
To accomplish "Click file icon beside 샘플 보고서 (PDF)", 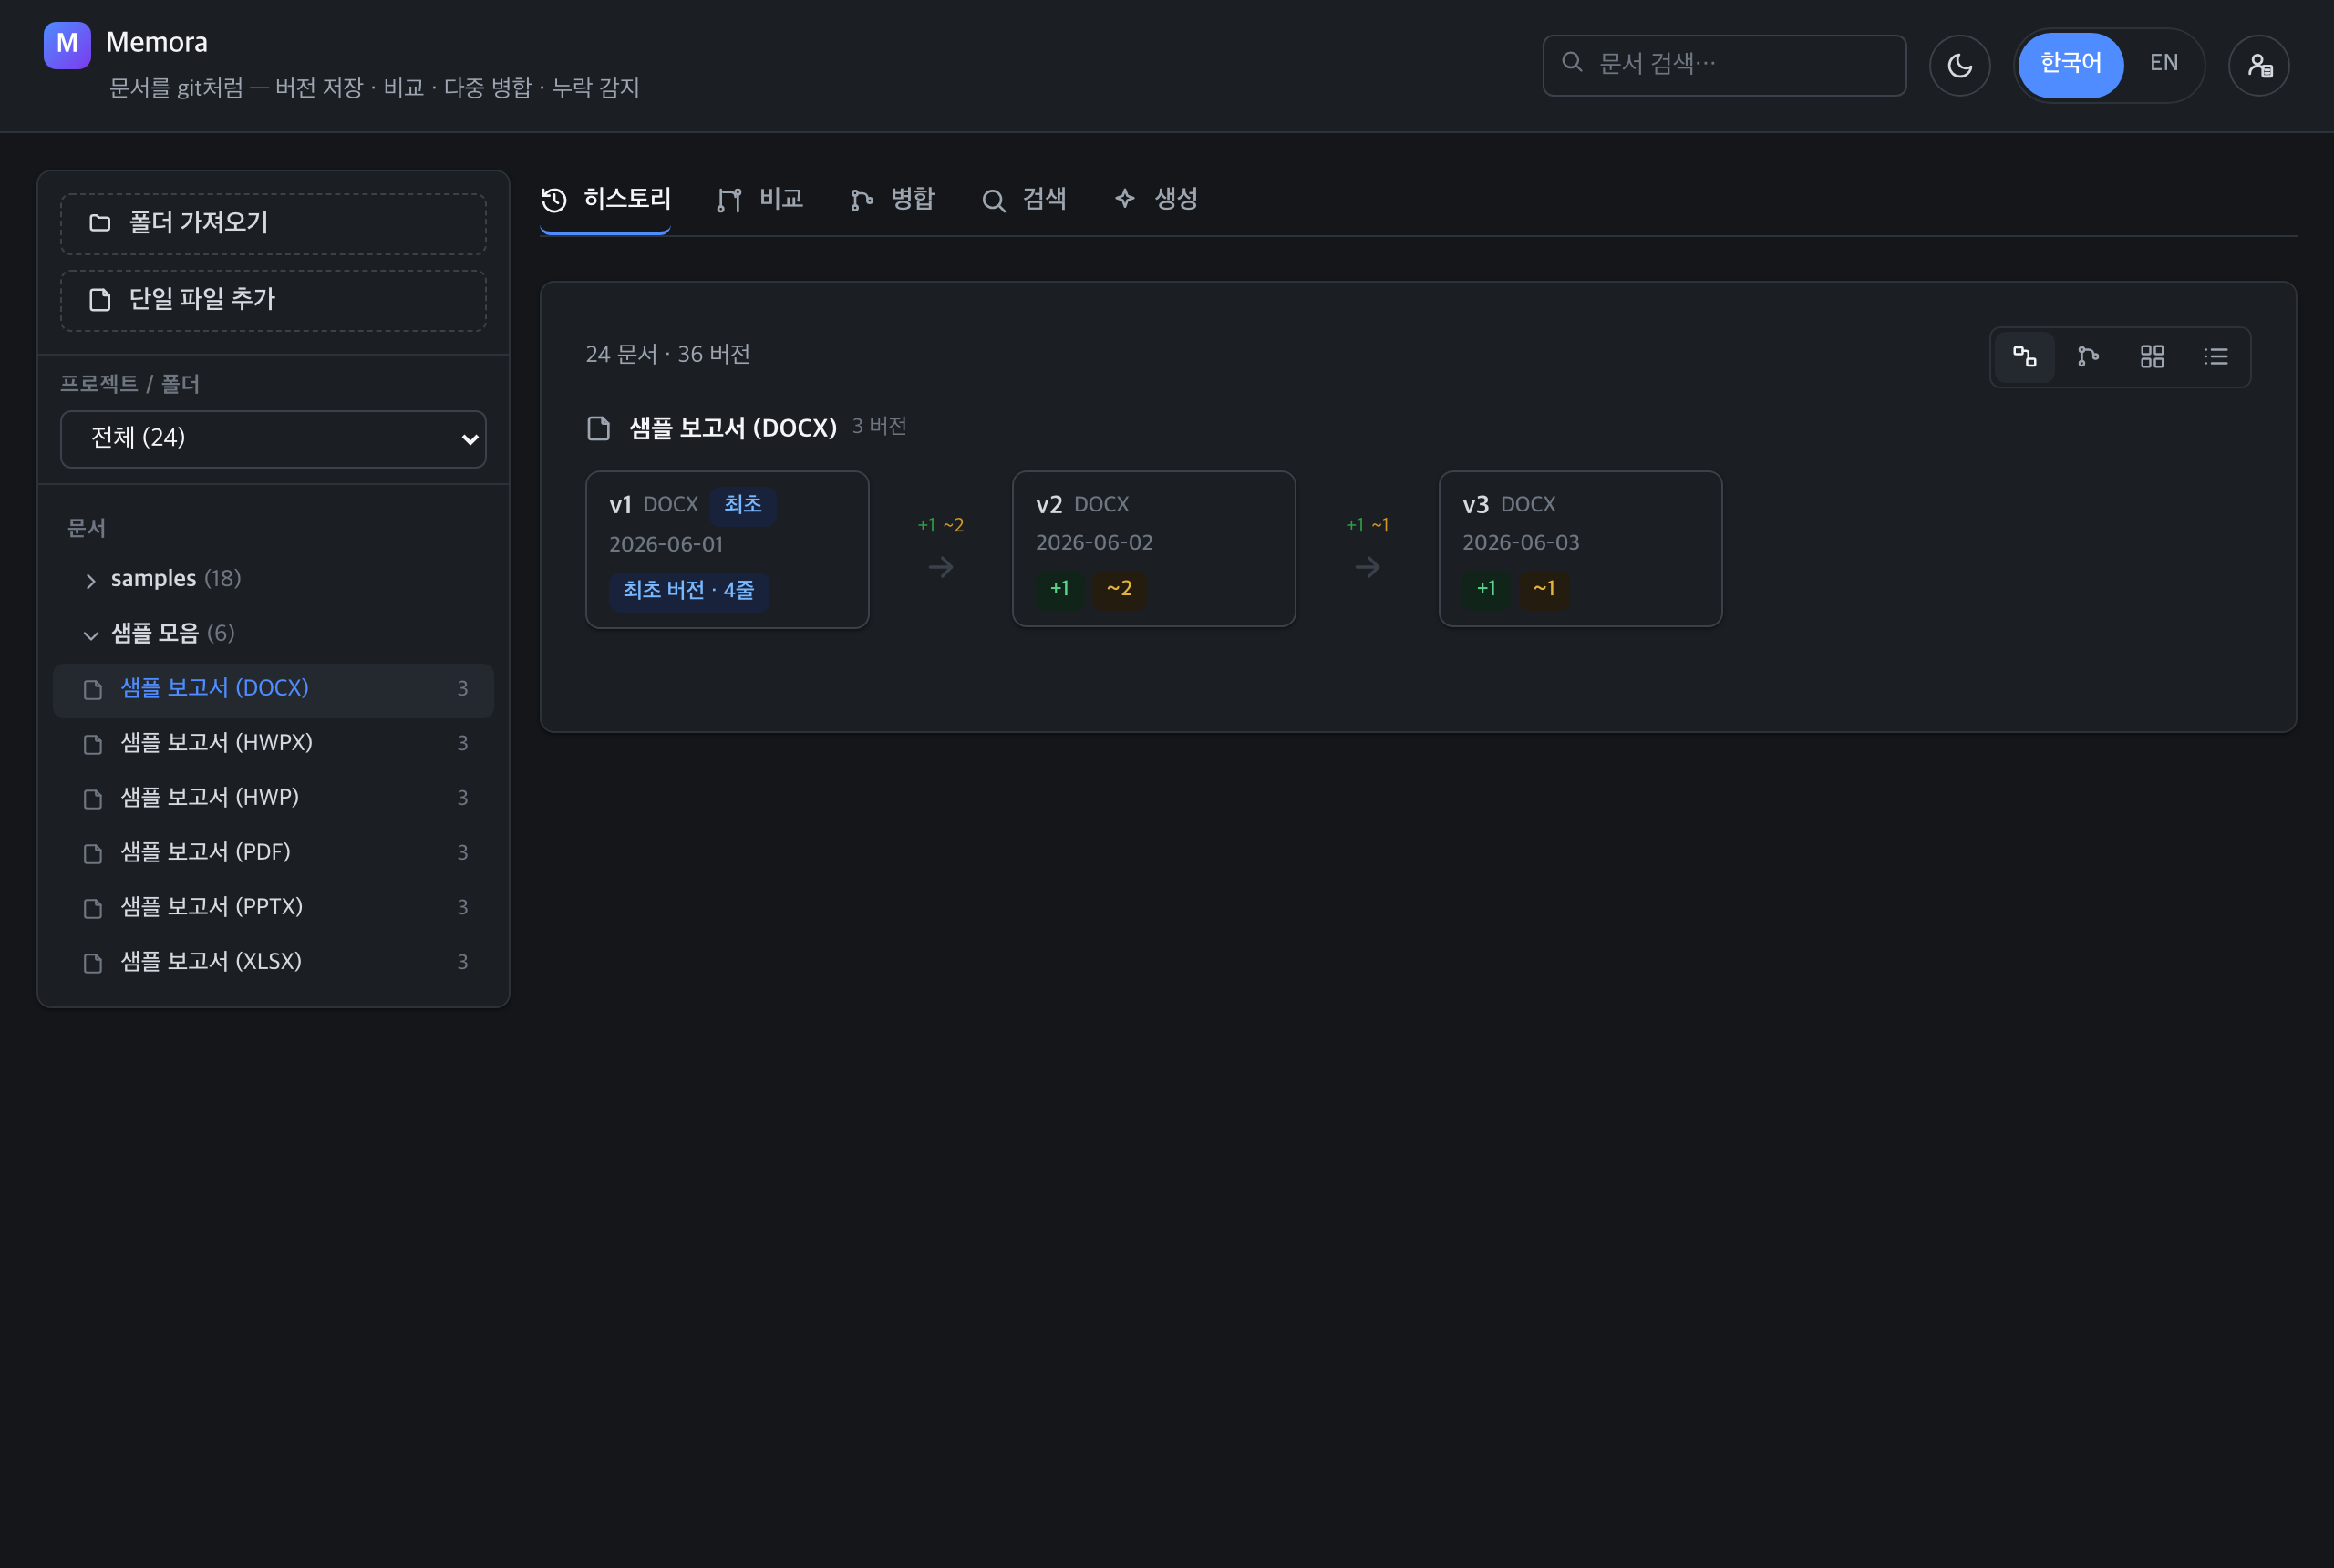I will tap(93, 853).
